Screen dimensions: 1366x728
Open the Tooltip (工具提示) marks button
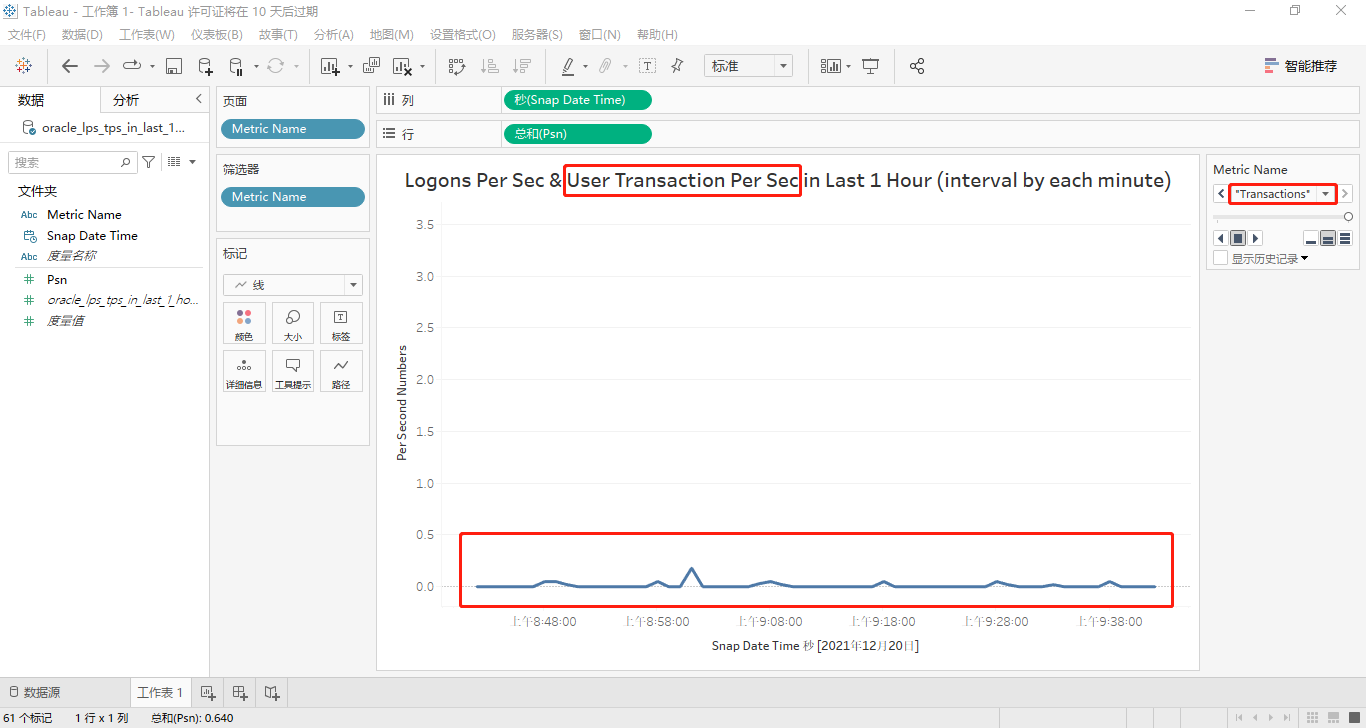(293, 371)
